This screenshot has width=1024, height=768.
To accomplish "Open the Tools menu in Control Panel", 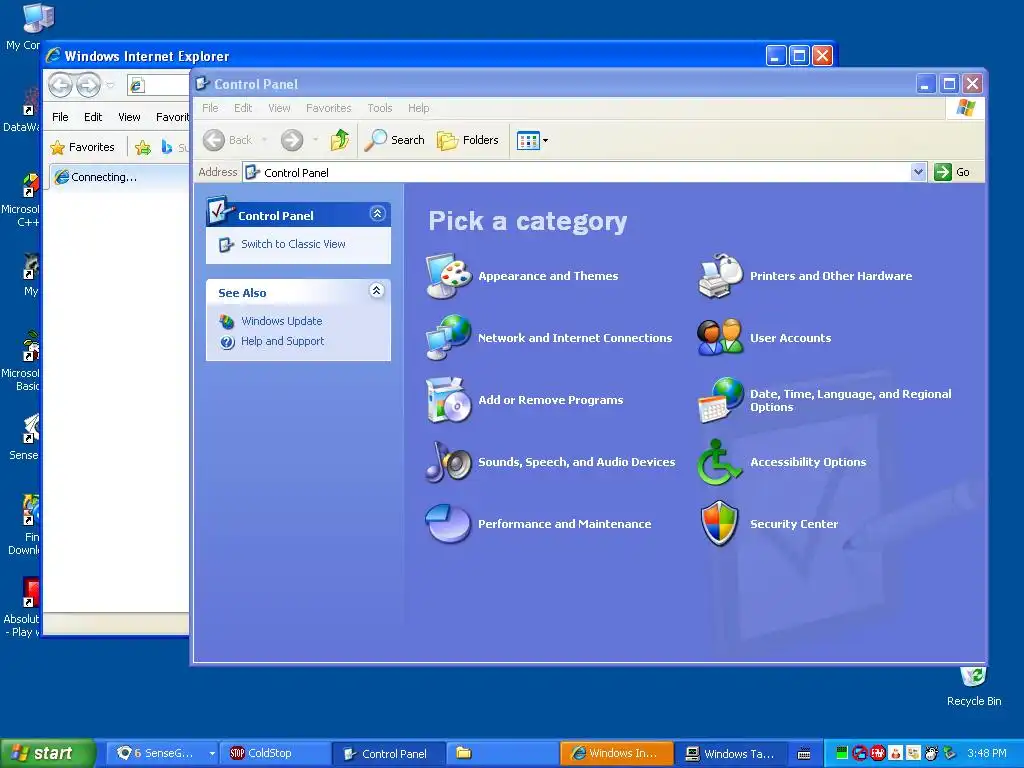I will tap(379, 108).
